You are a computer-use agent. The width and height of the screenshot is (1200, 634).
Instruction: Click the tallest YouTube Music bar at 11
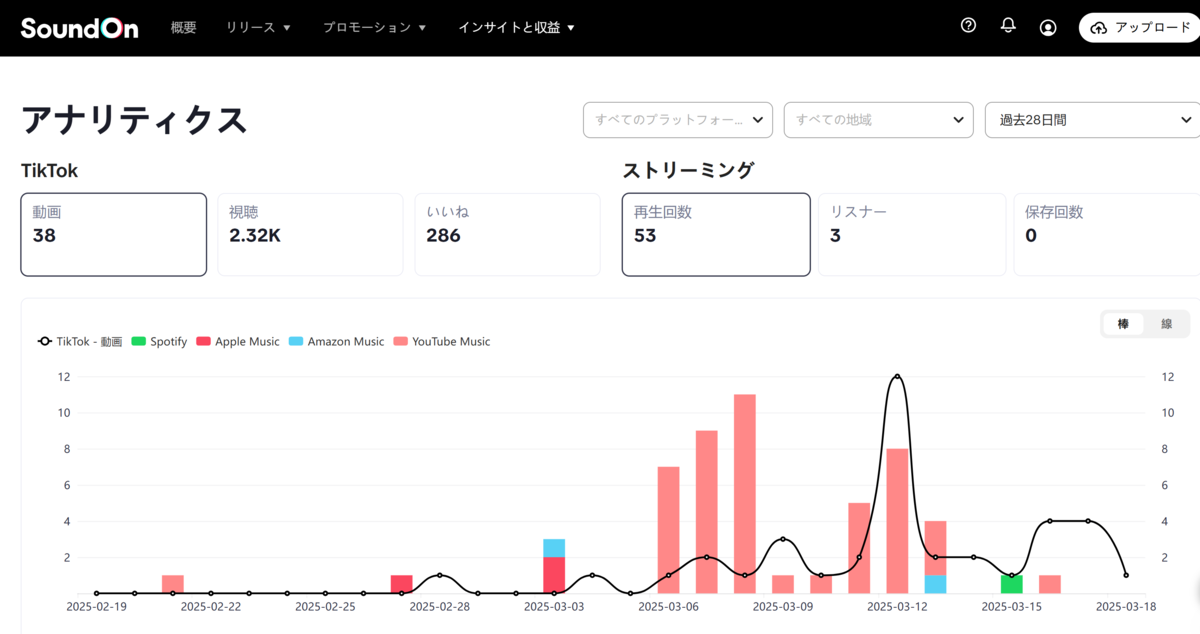(x=745, y=493)
